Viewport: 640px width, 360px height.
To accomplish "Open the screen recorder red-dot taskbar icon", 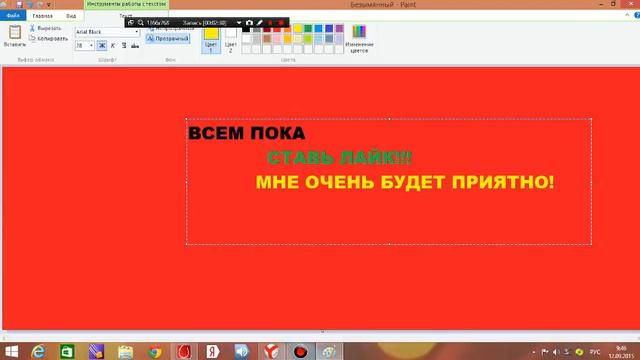I will [300, 351].
